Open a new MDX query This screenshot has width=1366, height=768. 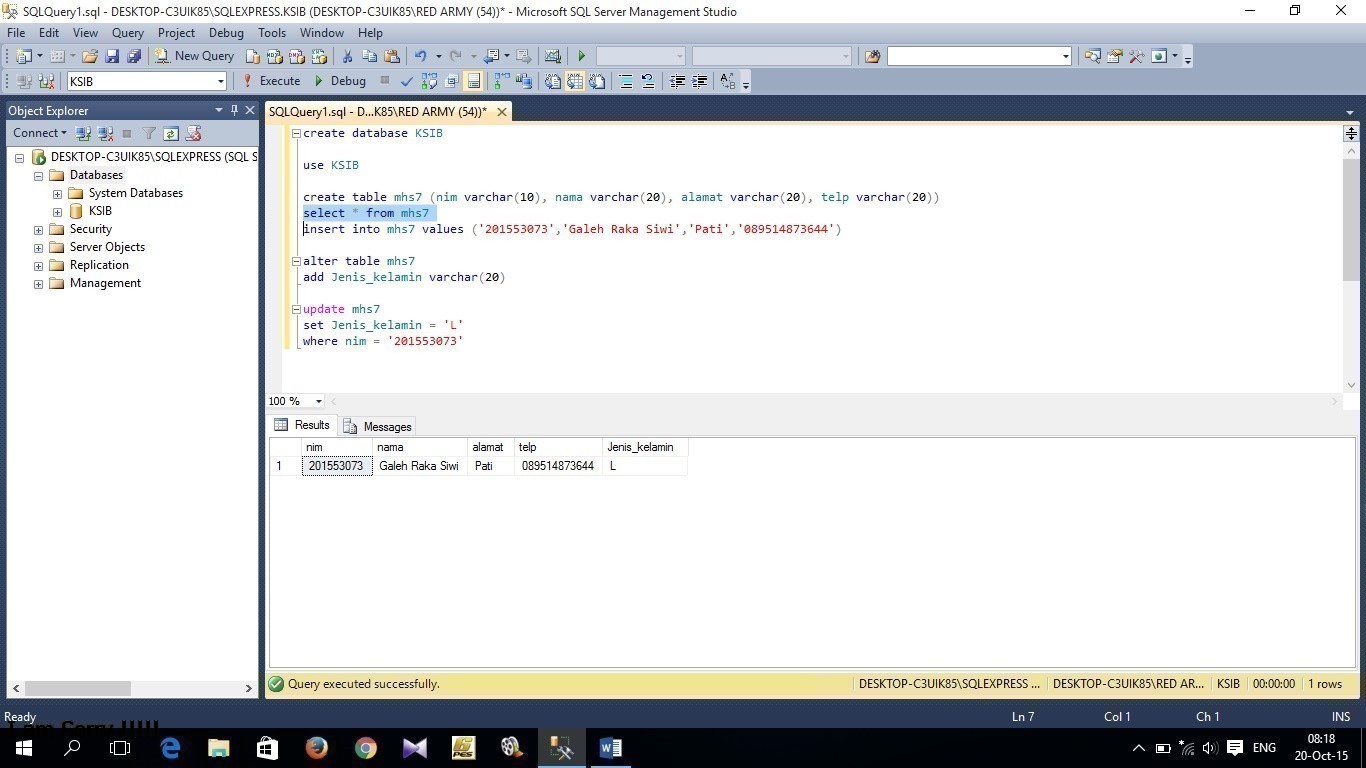275,56
